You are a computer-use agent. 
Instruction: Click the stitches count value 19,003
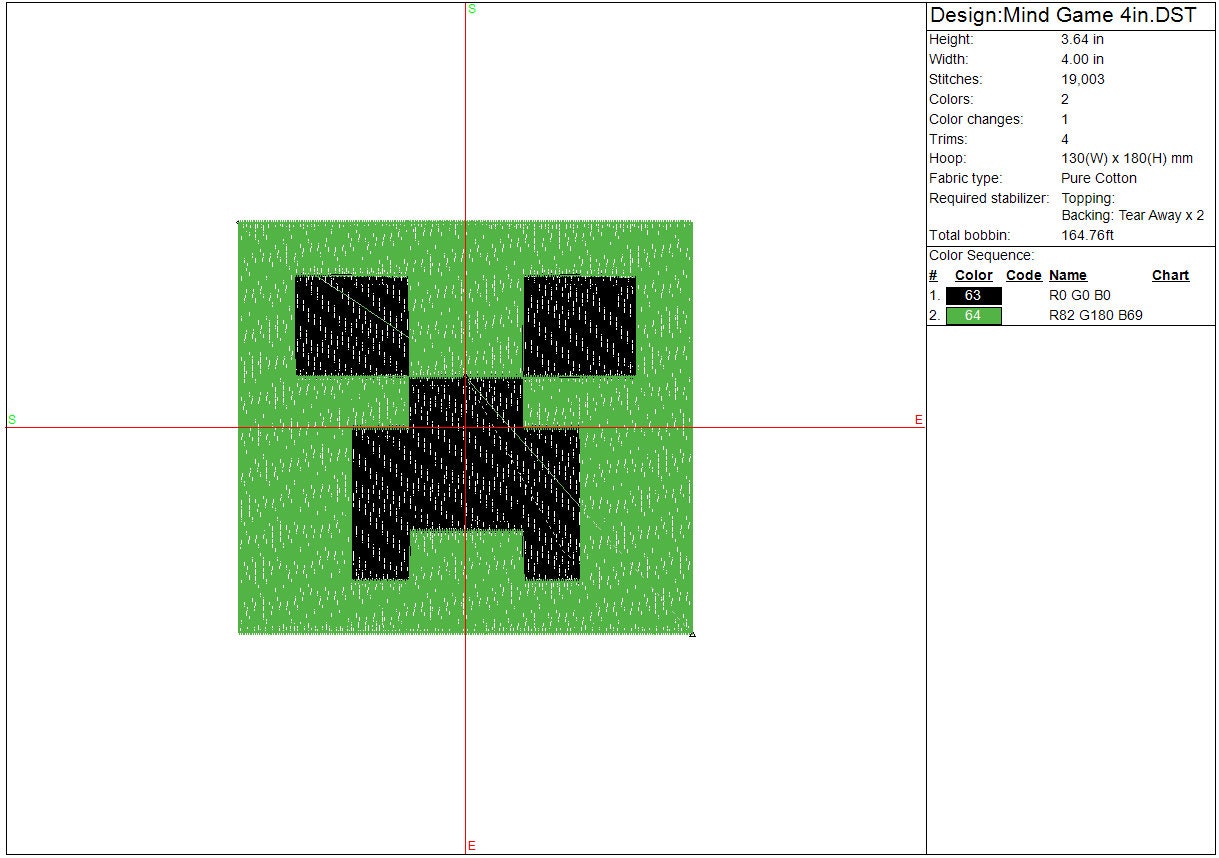click(1082, 80)
